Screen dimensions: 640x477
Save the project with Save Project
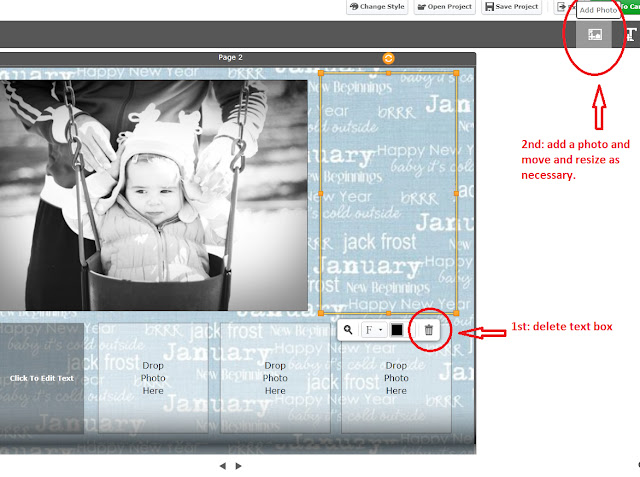pos(512,7)
